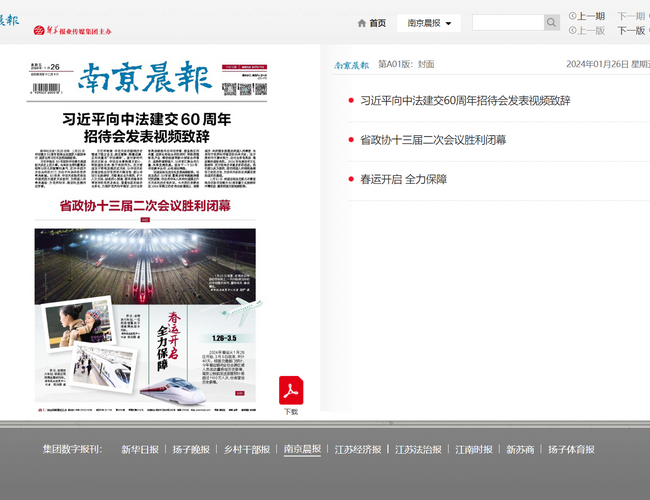Screen dimensions: 650x500
Task: Download the page using the PDF icon
Action: coord(290,390)
